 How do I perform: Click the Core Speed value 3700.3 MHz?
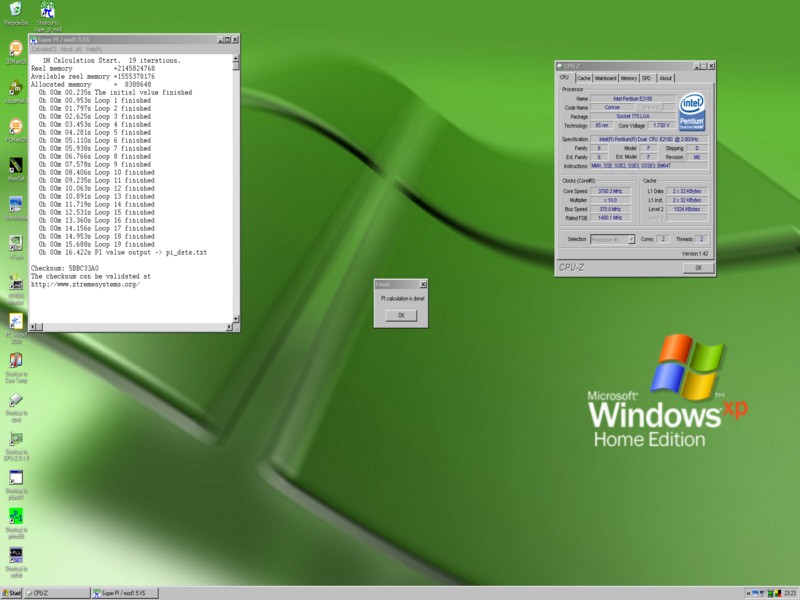pos(610,191)
